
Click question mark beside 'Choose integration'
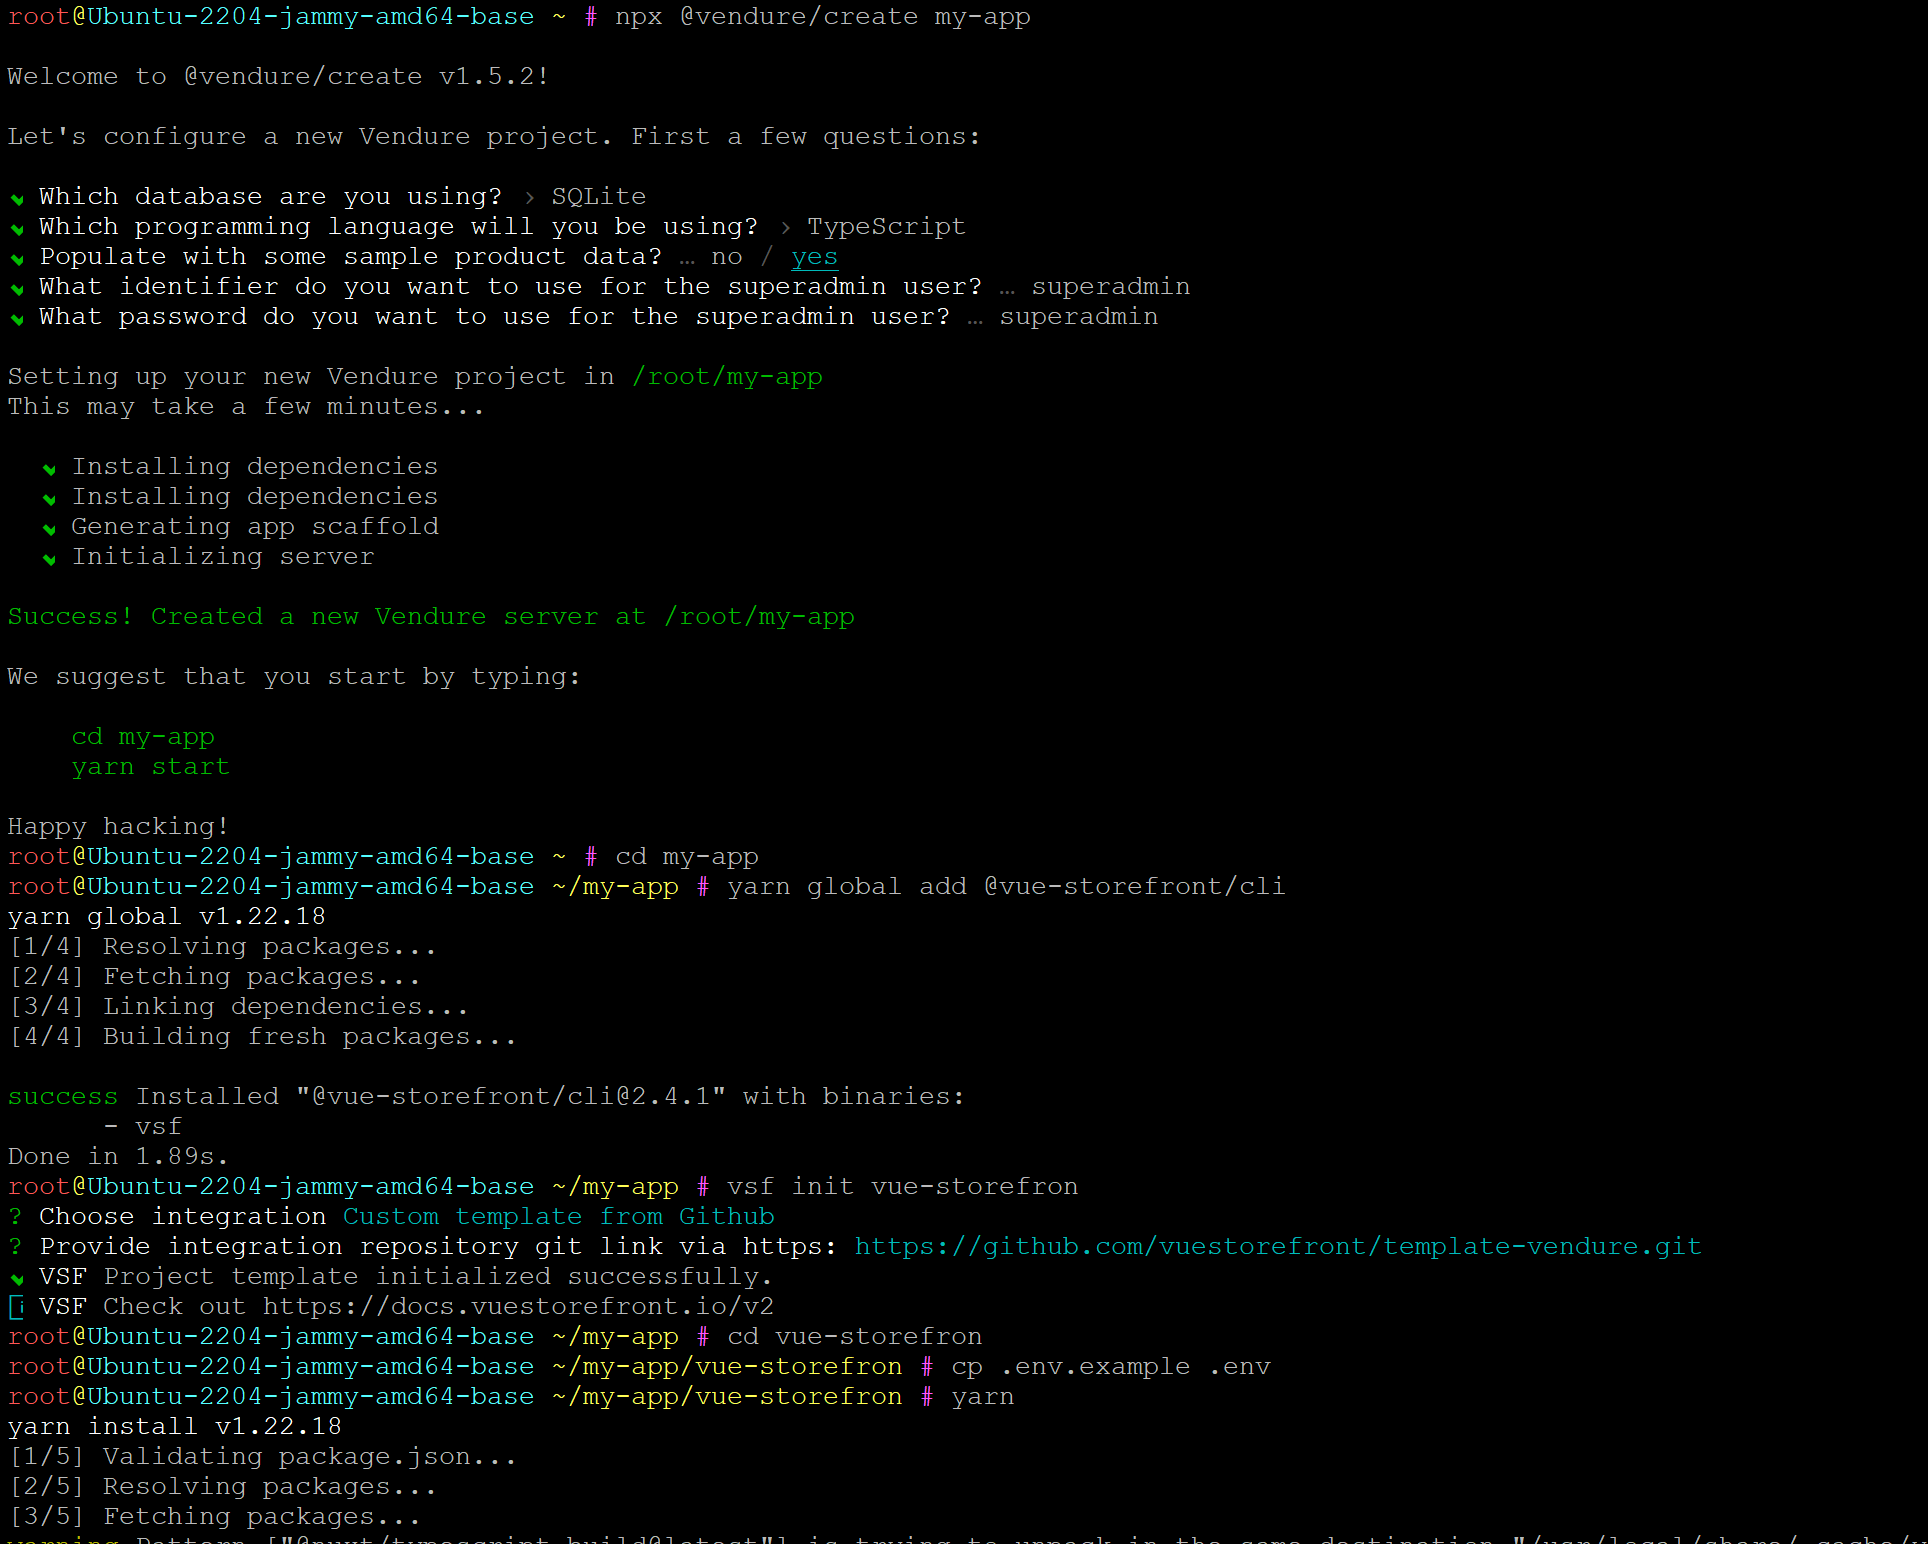[15, 1217]
